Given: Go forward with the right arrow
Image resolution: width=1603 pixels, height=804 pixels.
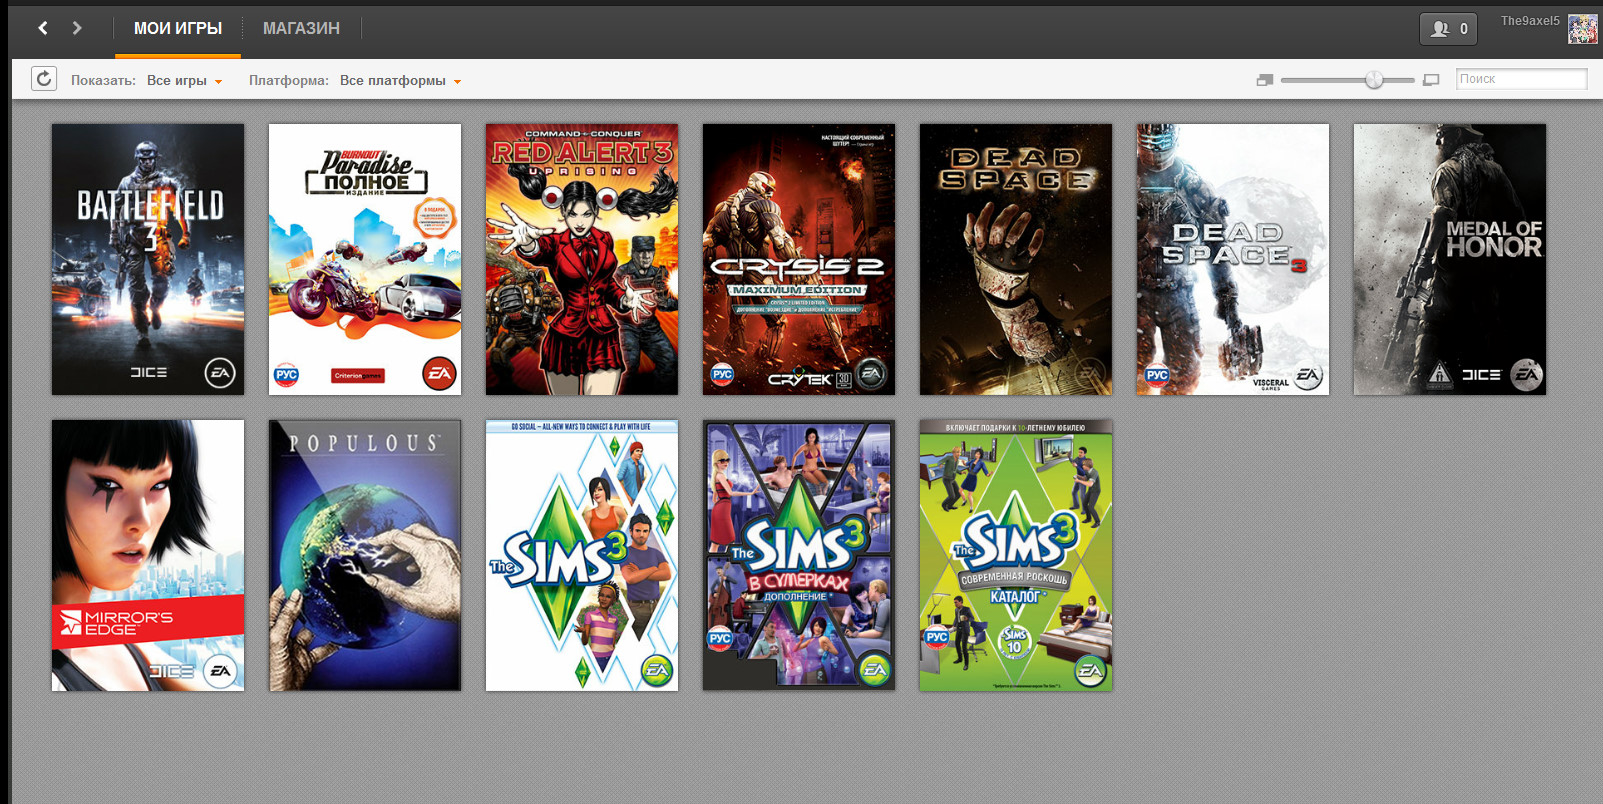Looking at the screenshot, I should (77, 28).
